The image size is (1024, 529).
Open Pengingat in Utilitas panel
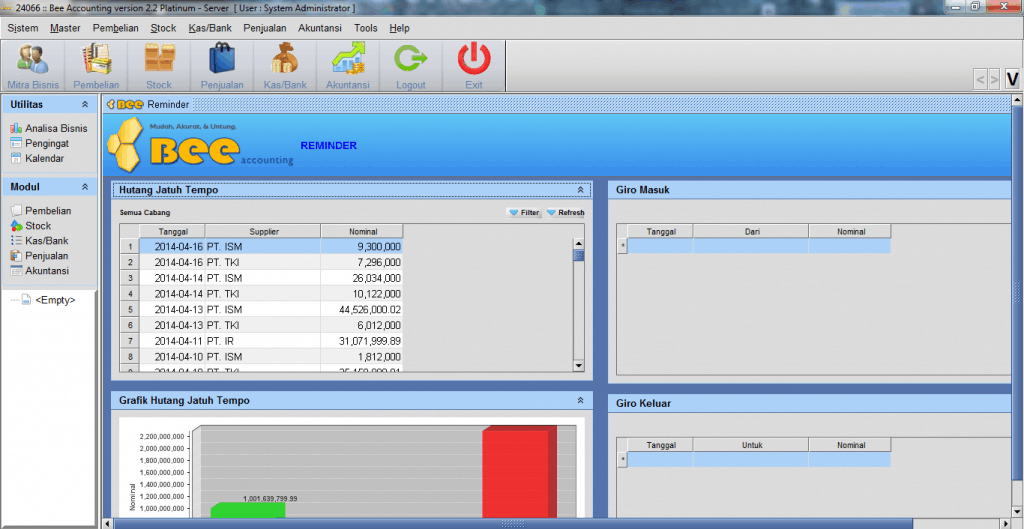click(x=40, y=144)
